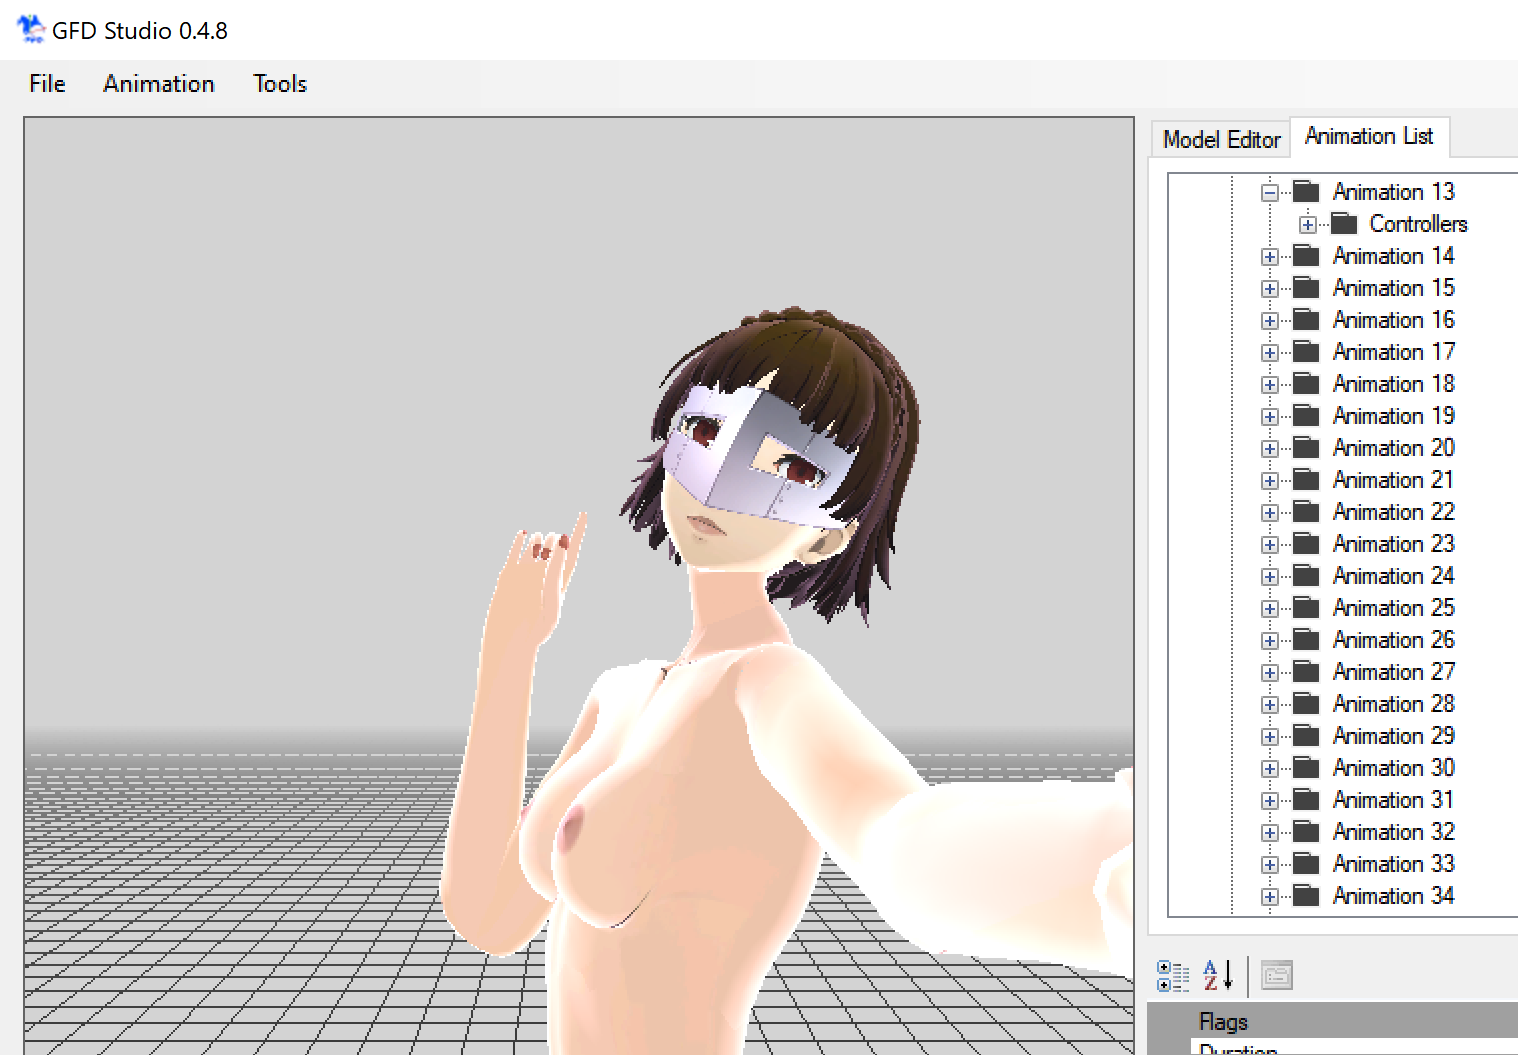Screen dimensions: 1518x1055
Task: Select the Animation 26 tree item
Action: 1393,640
